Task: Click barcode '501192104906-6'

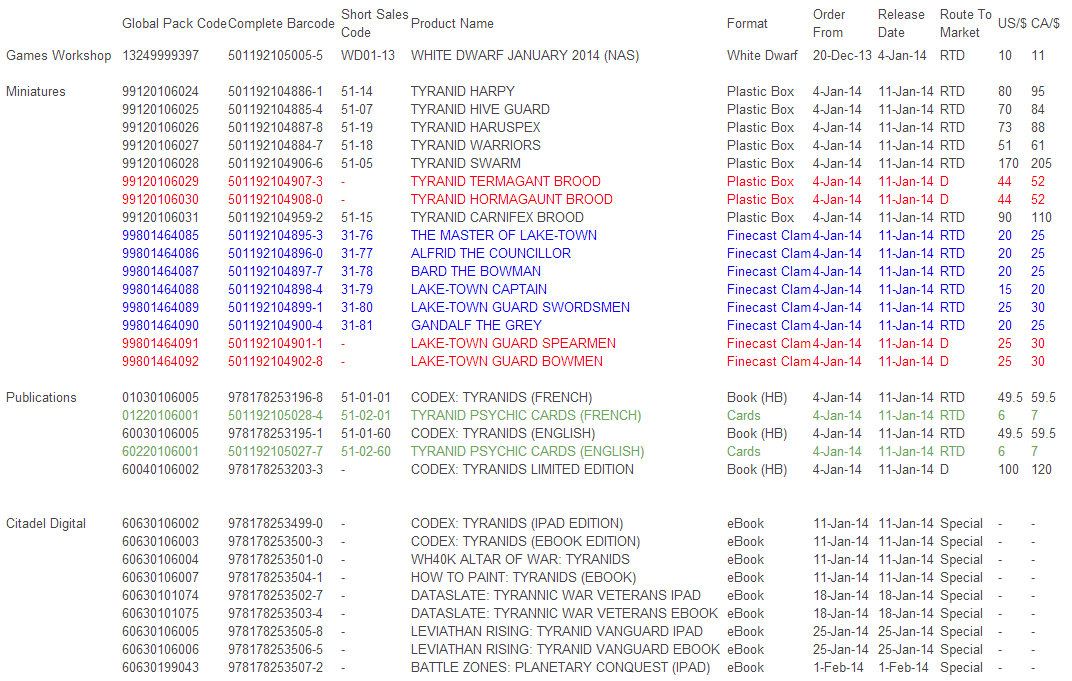Action: (276, 163)
